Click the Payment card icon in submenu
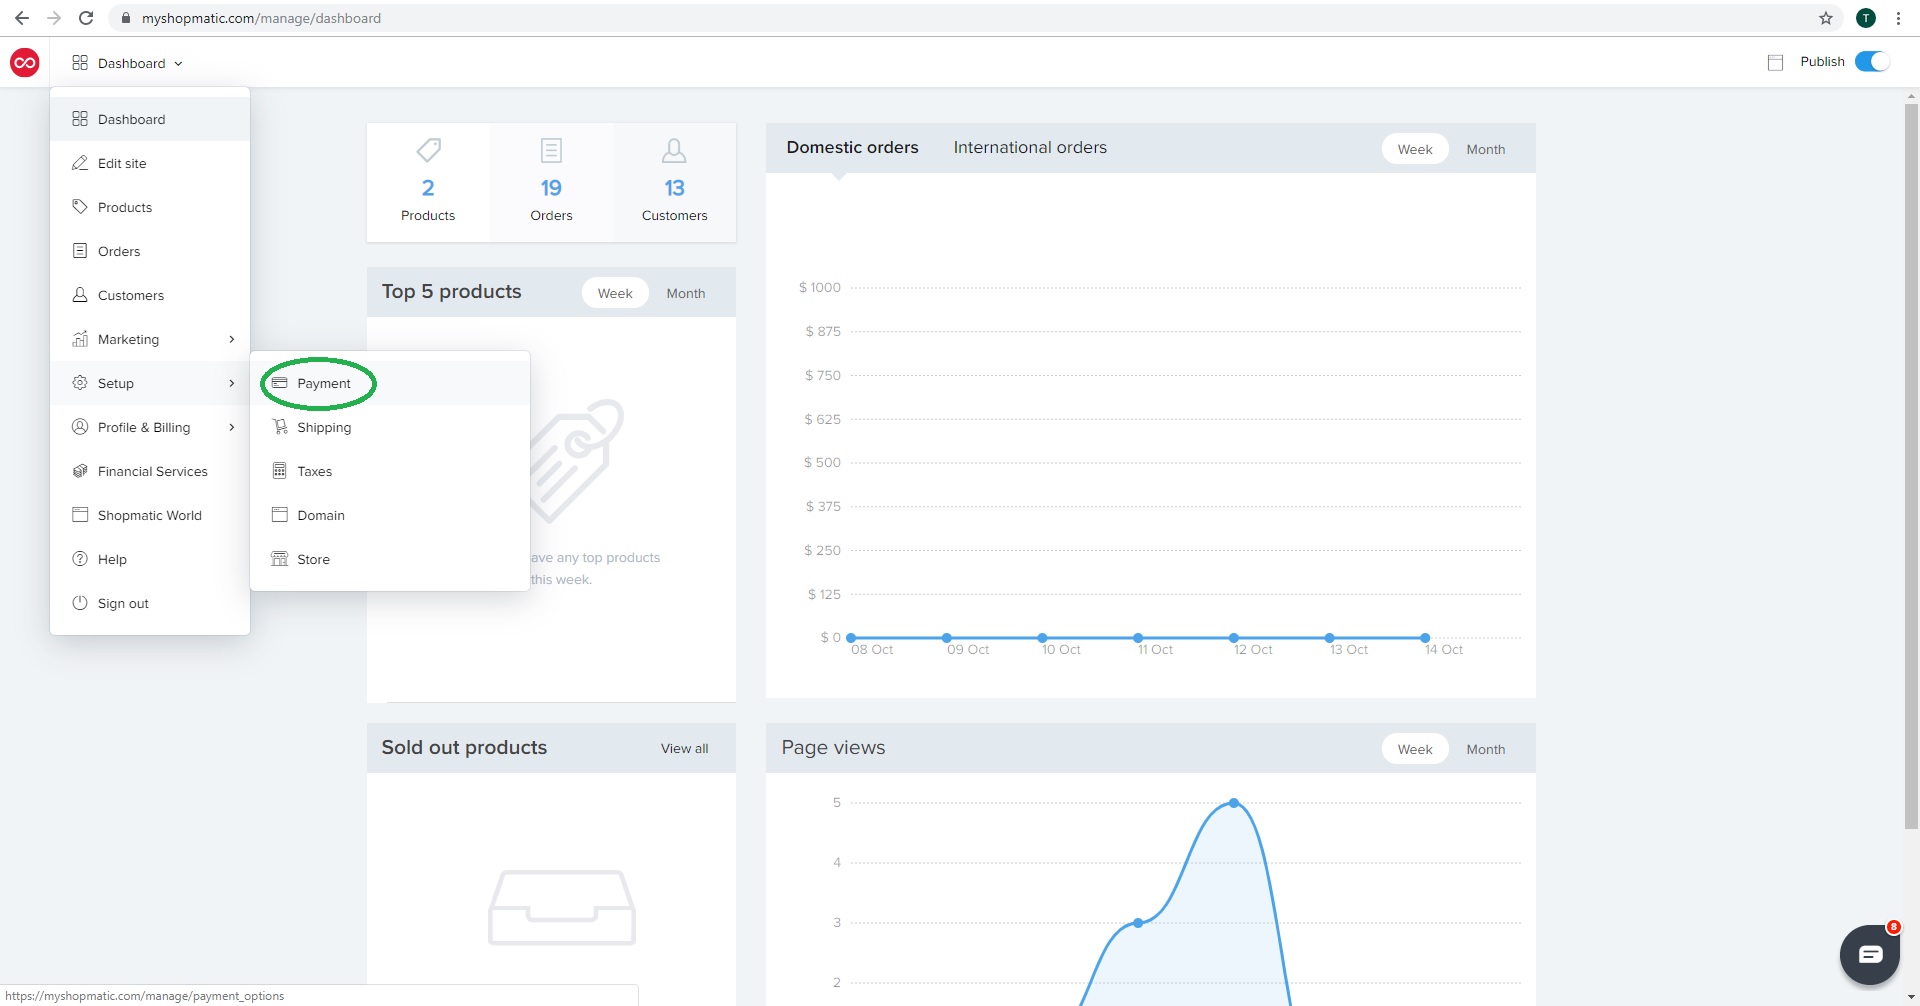This screenshot has width=1920, height=1006. coord(280,383)
